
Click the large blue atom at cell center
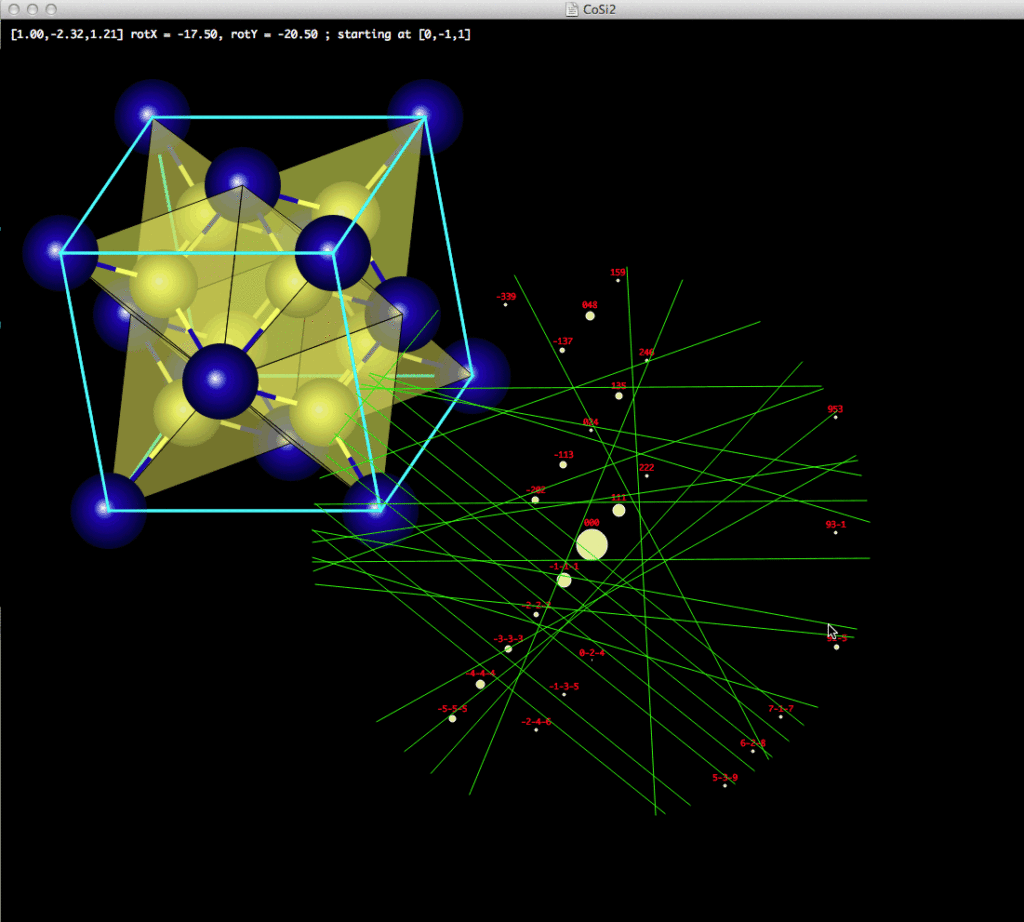220,381
